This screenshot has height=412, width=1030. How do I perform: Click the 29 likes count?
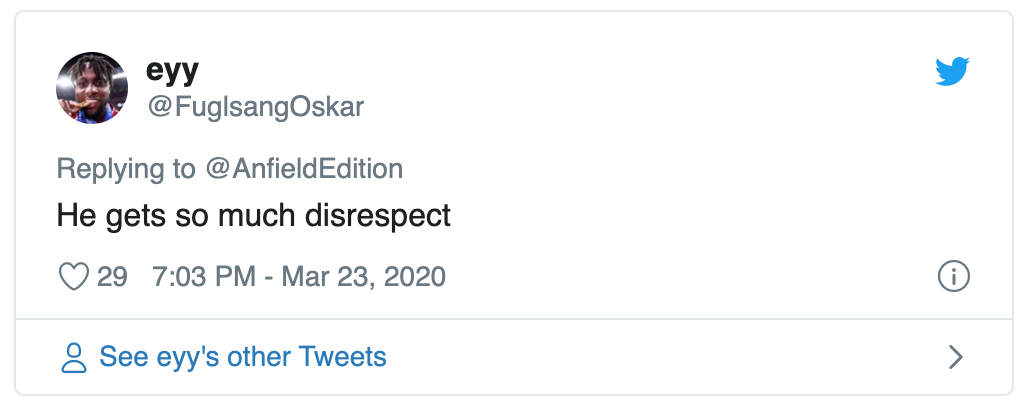click(112, 276)
